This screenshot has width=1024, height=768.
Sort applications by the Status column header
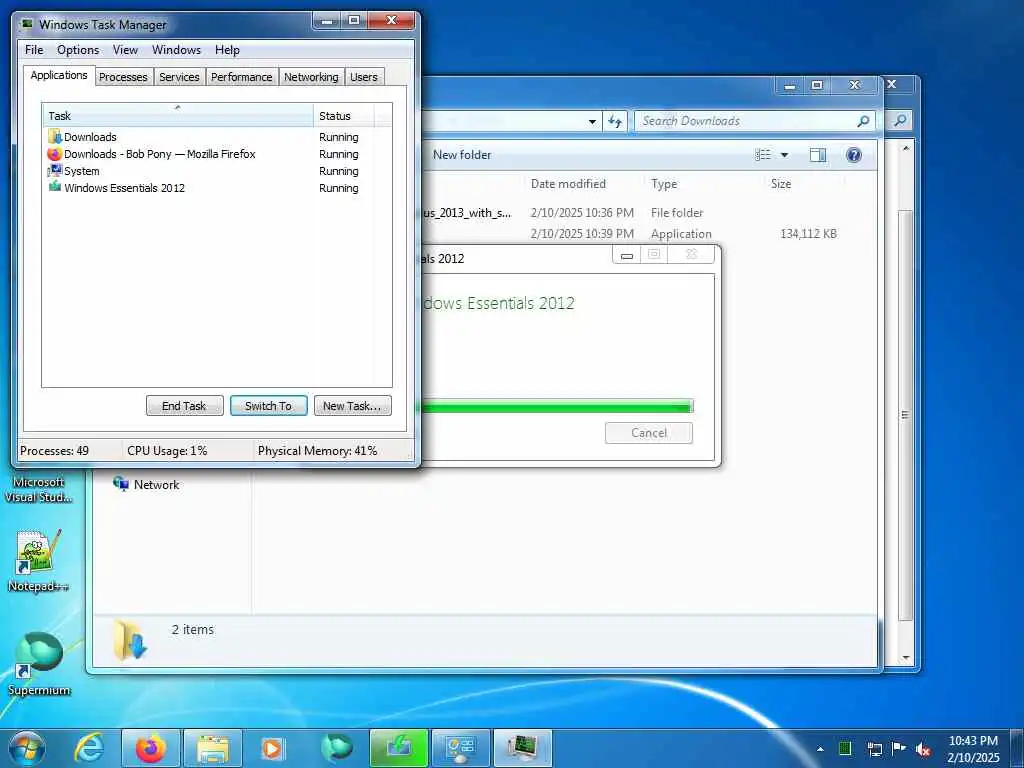click(x=344, y=116)
